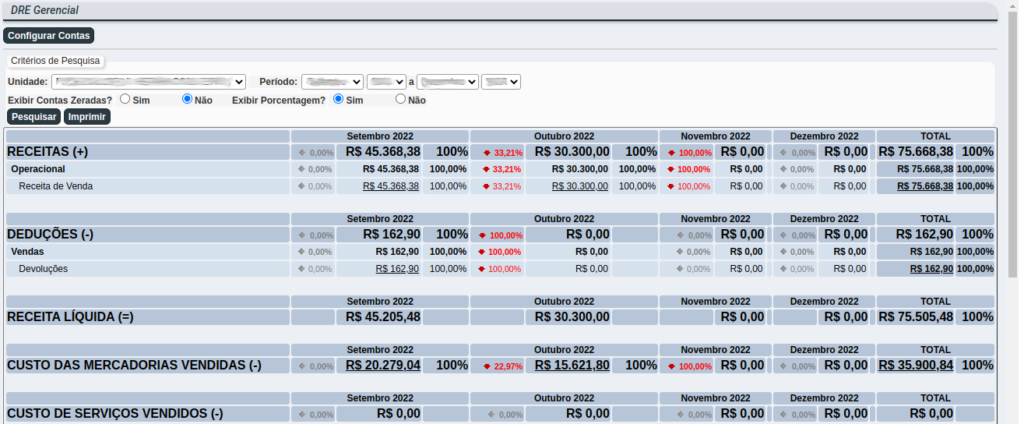Open the Período end month dropdown

coord(447,82)
